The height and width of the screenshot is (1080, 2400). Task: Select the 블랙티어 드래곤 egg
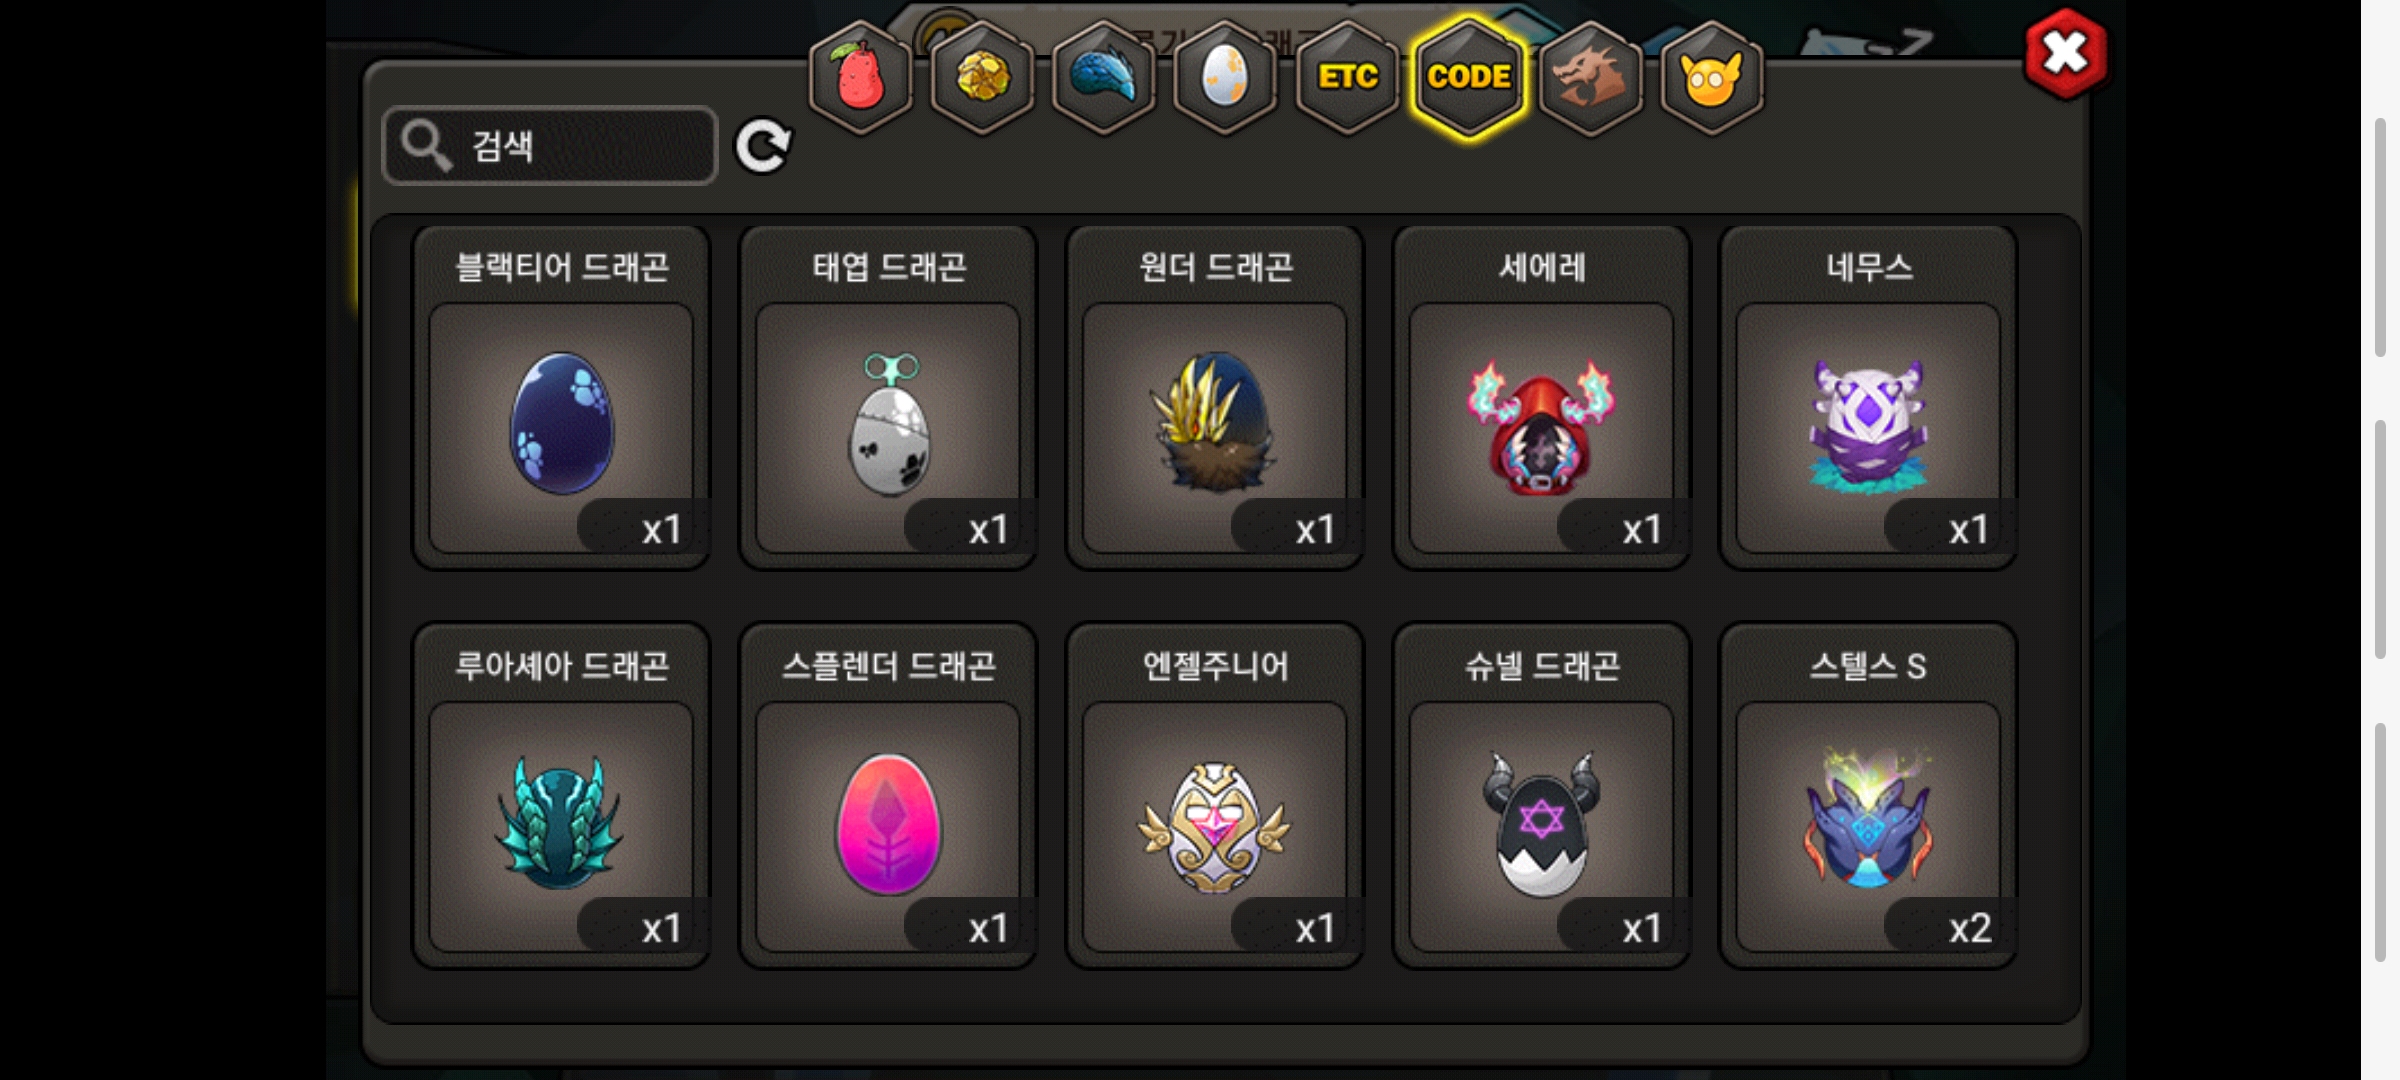pos(562,397)
